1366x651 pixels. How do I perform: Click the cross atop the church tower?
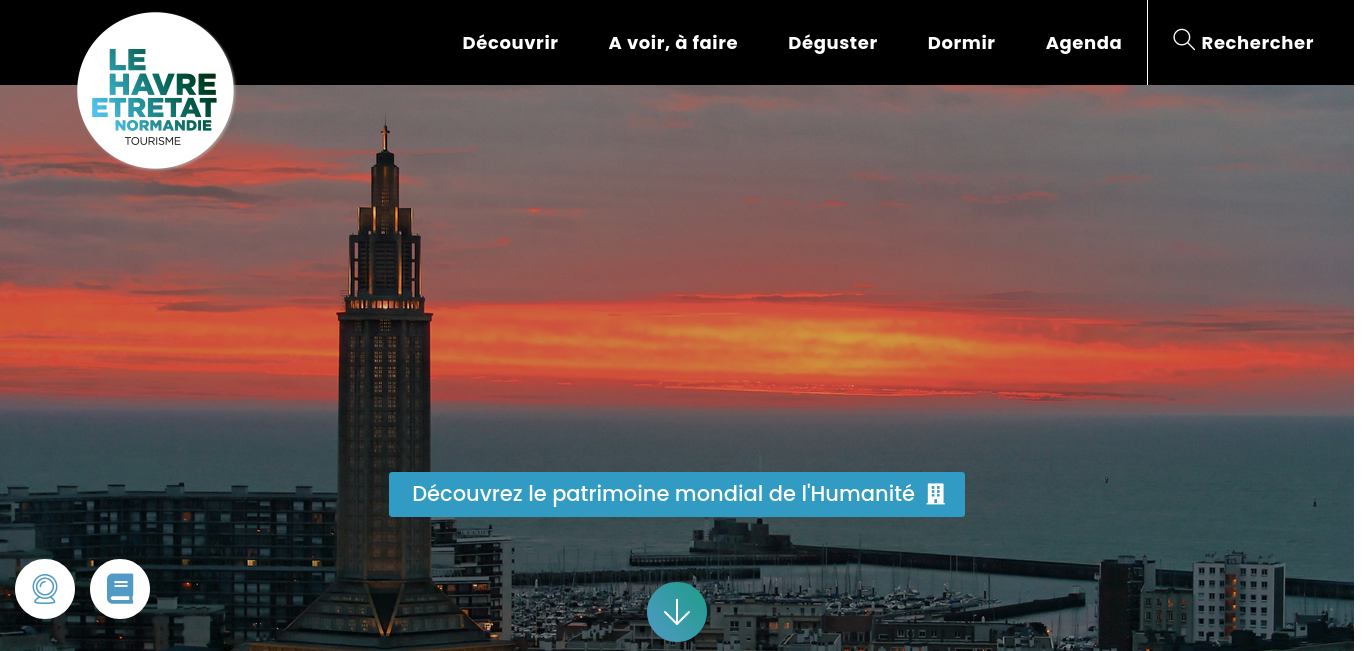[x=385, y=135]
